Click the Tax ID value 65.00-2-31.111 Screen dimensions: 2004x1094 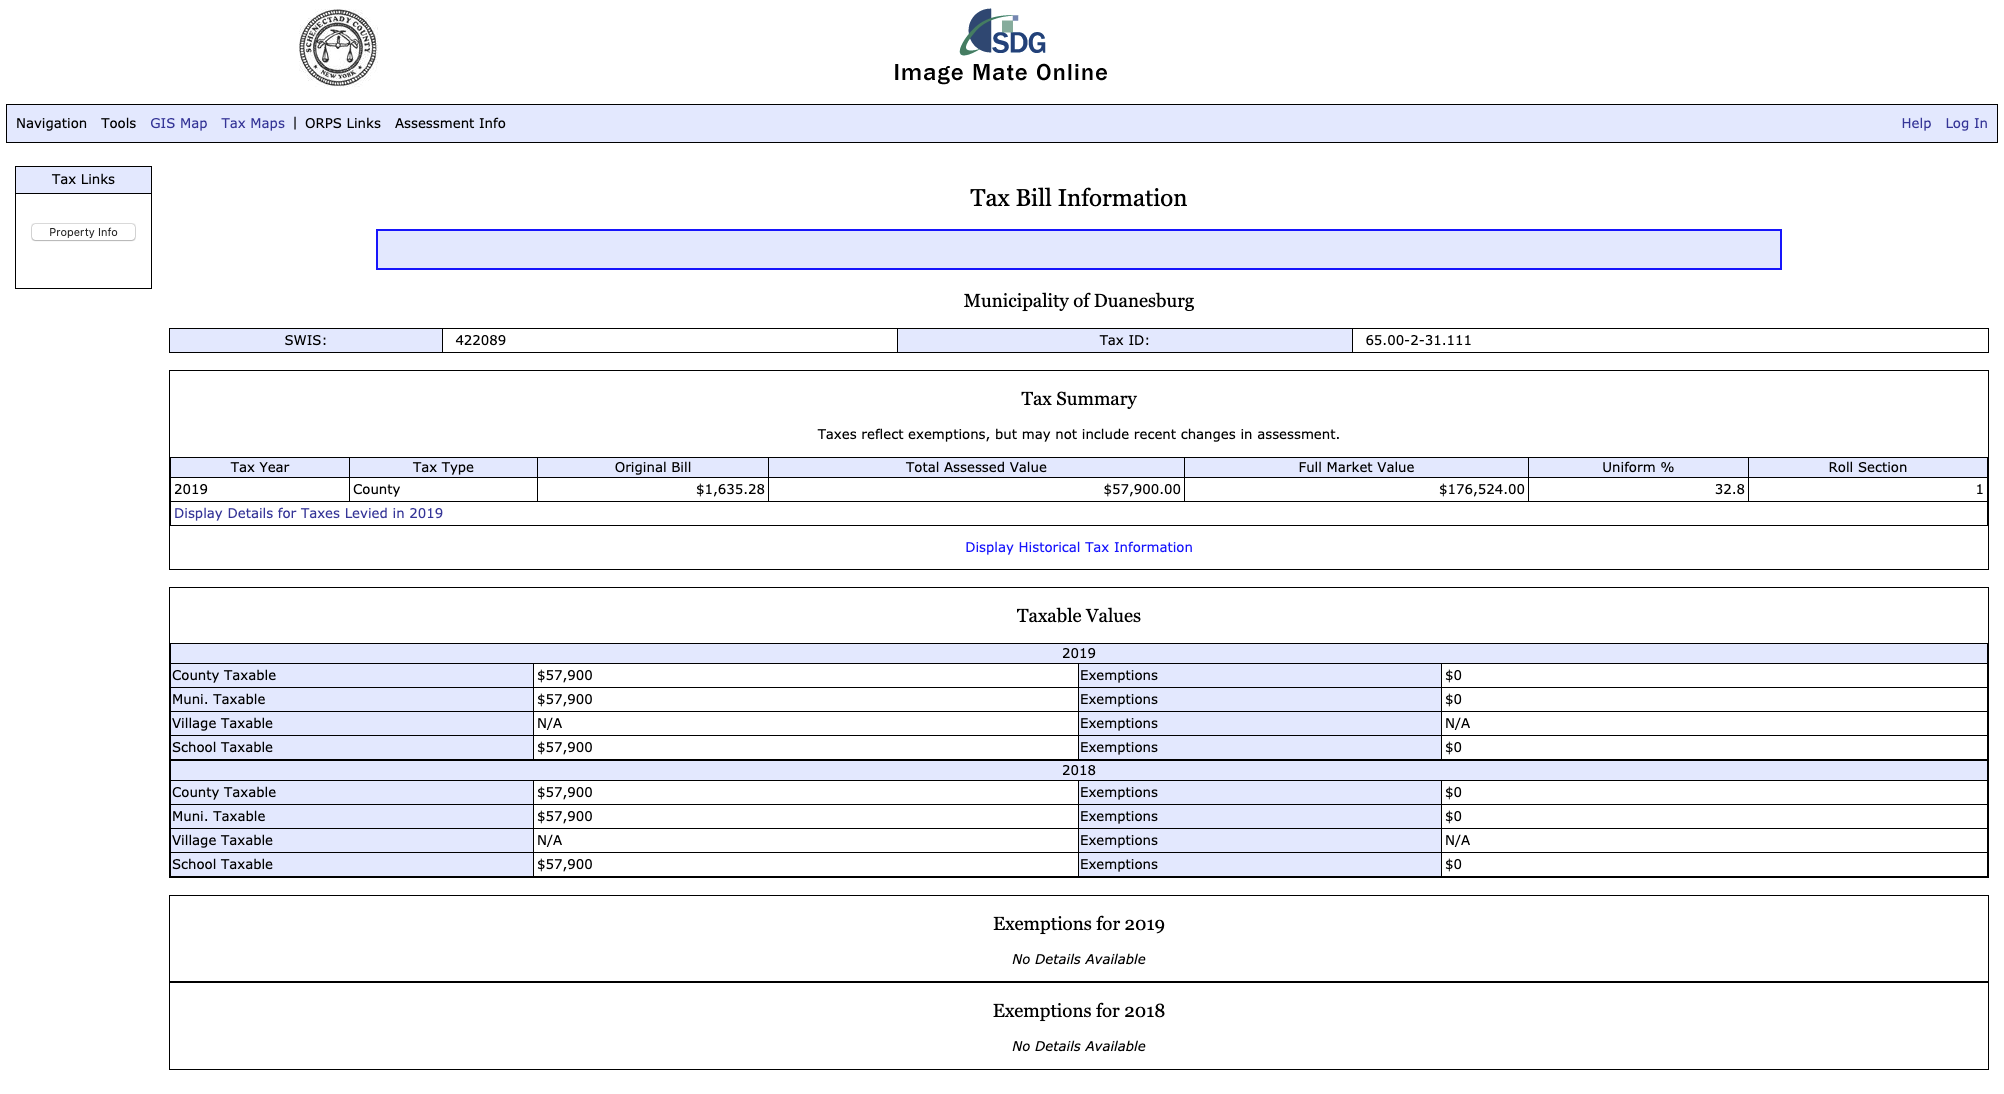pos(1417,340)
